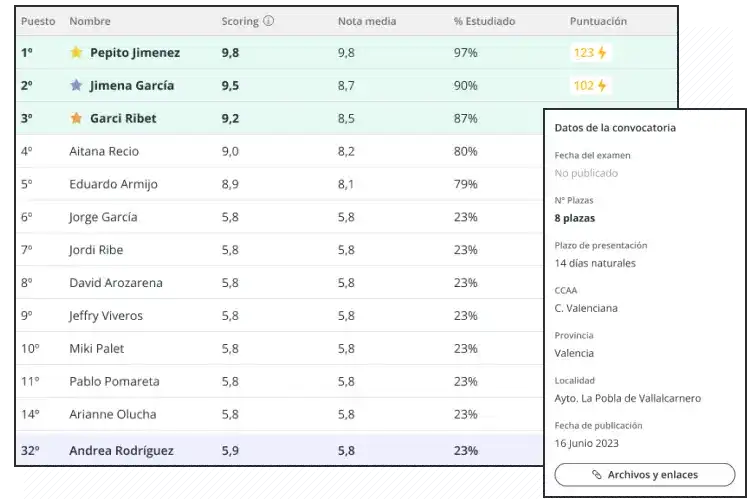This screenshot has width=756, height=504.
Task: Click the lightning icon next to 123
Action: coord(602,52)
